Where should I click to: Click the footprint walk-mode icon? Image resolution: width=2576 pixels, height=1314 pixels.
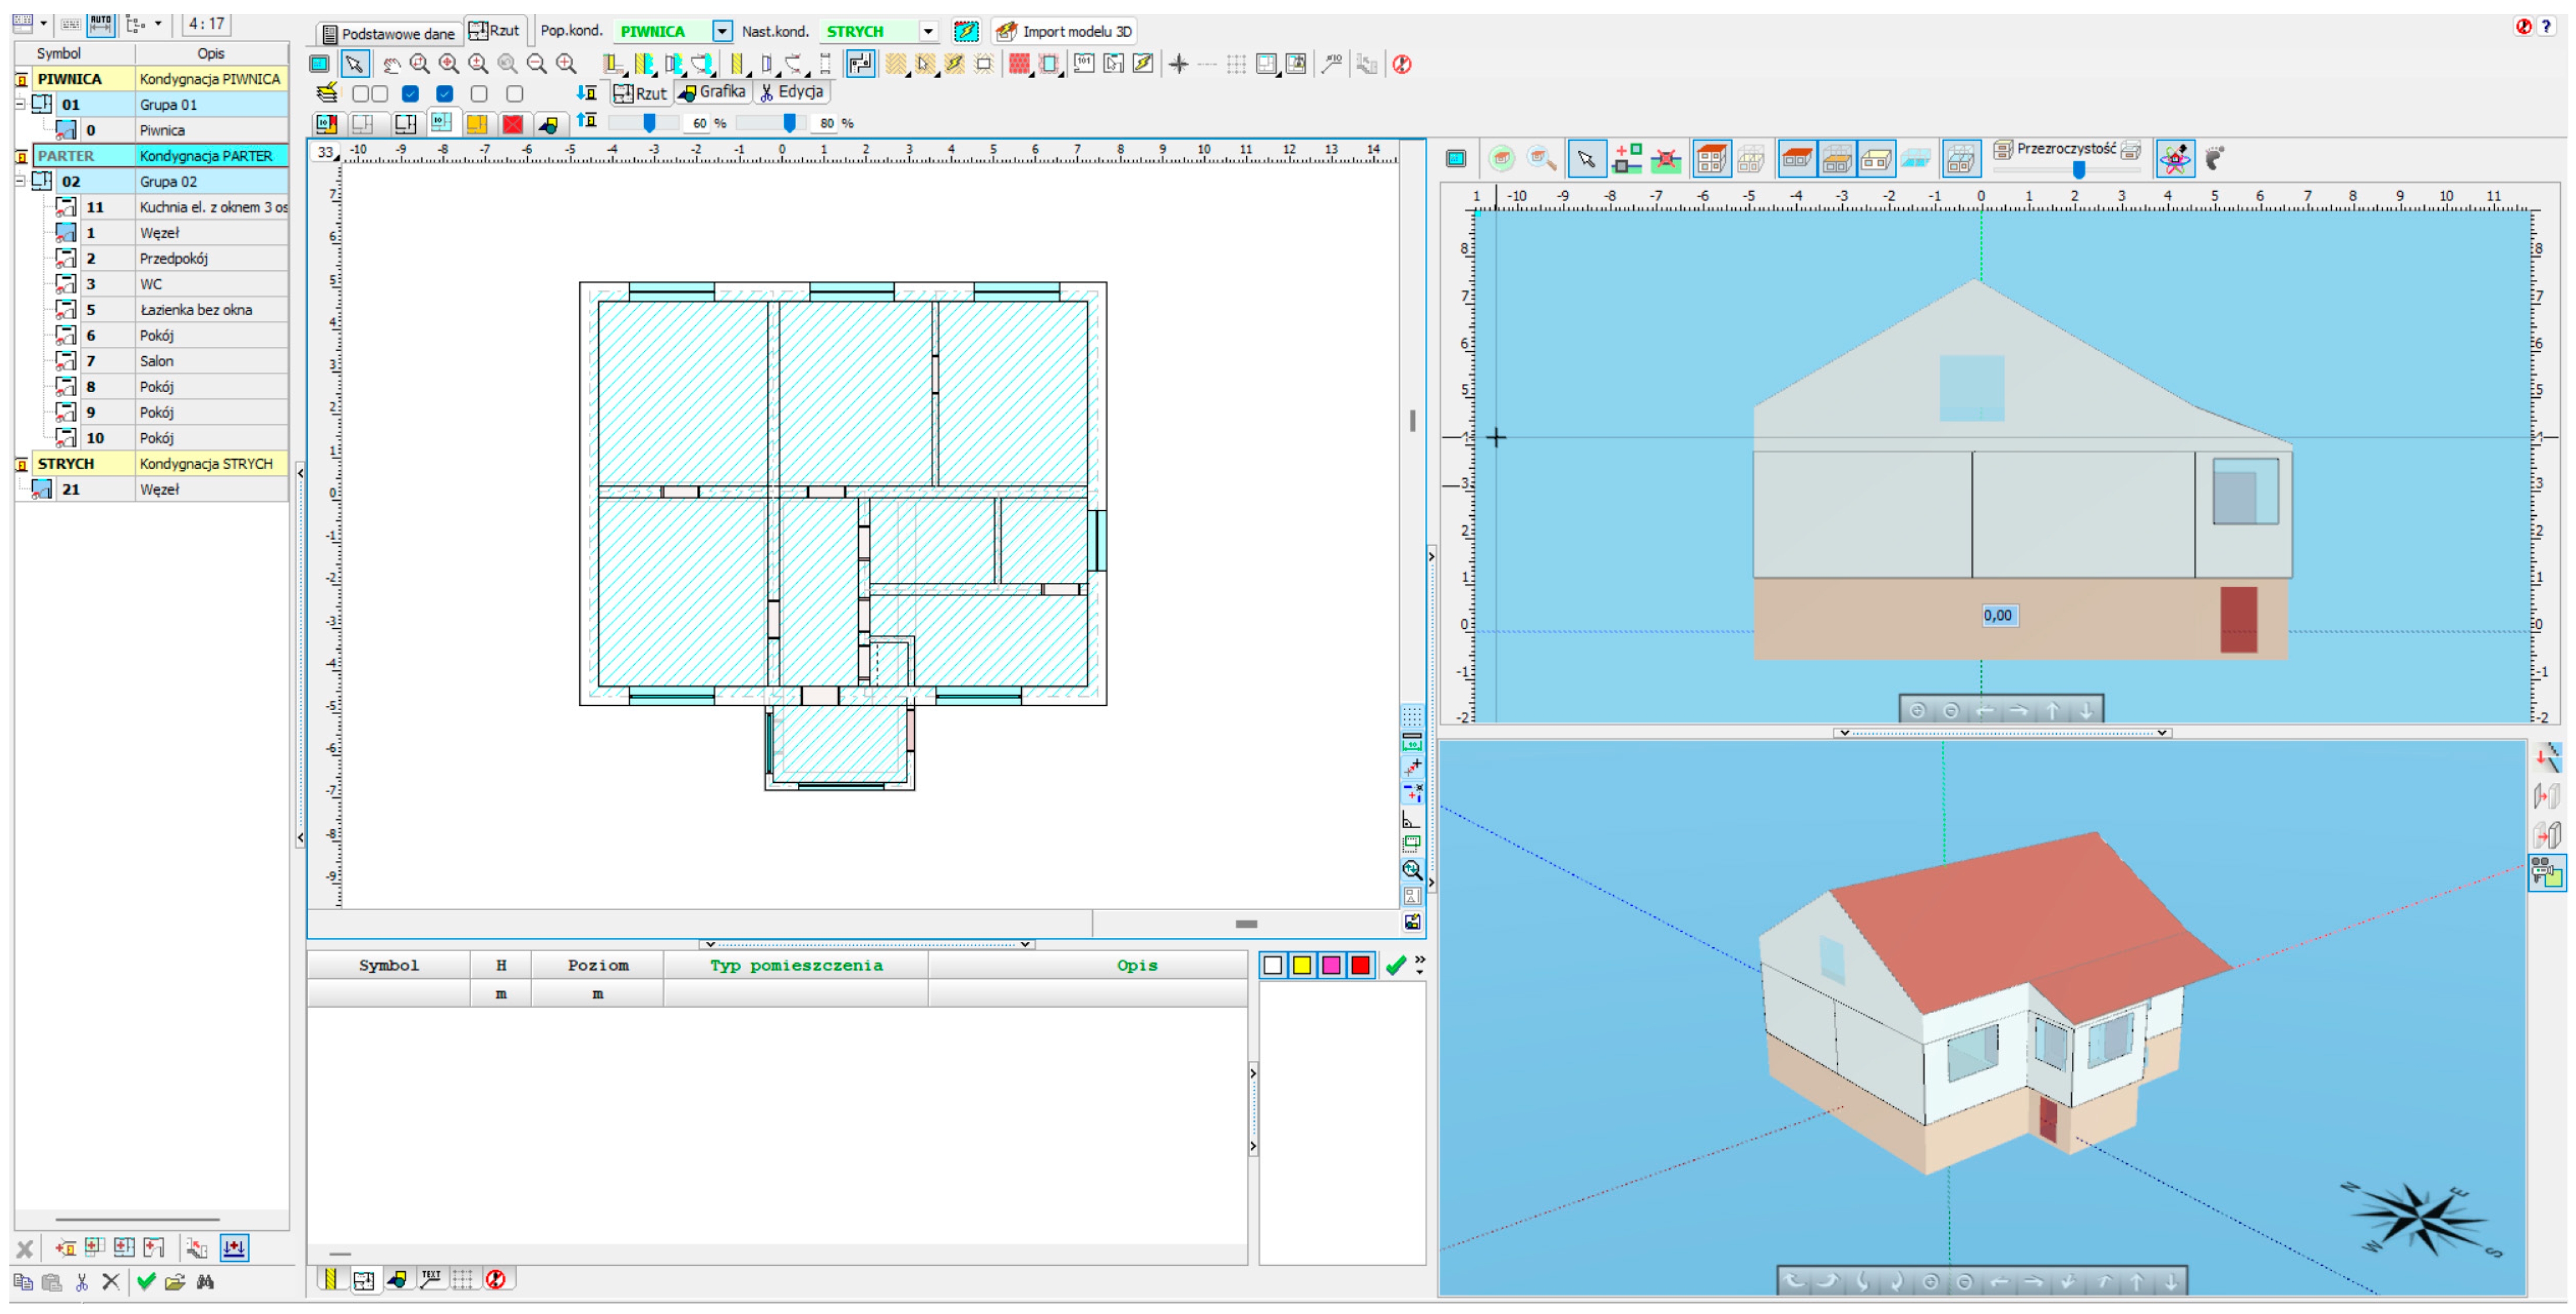2213,158
